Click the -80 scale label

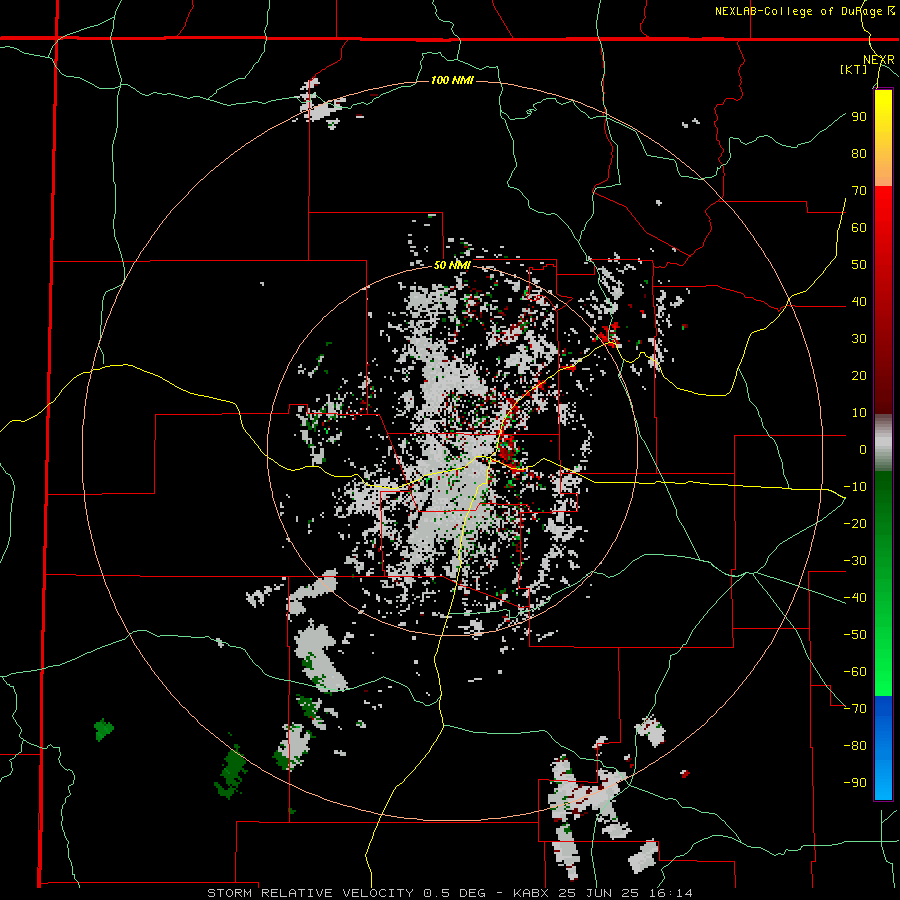click(855, 746)
